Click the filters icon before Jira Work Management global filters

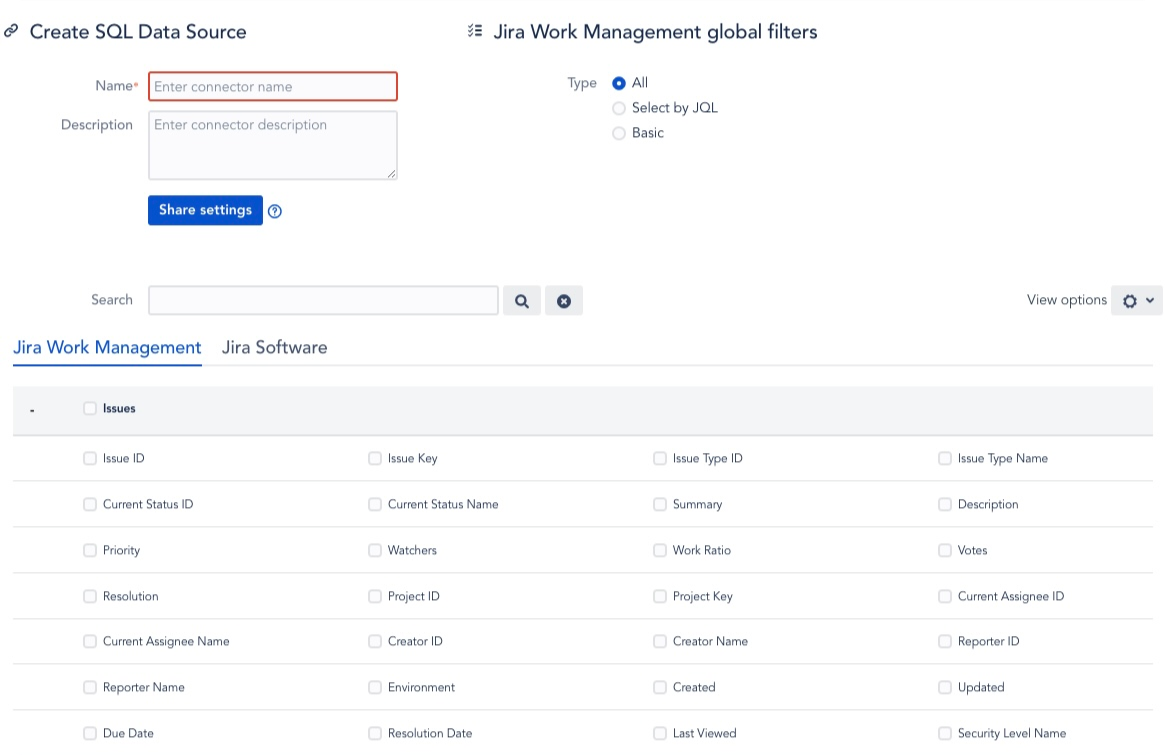tap(474, 31)
